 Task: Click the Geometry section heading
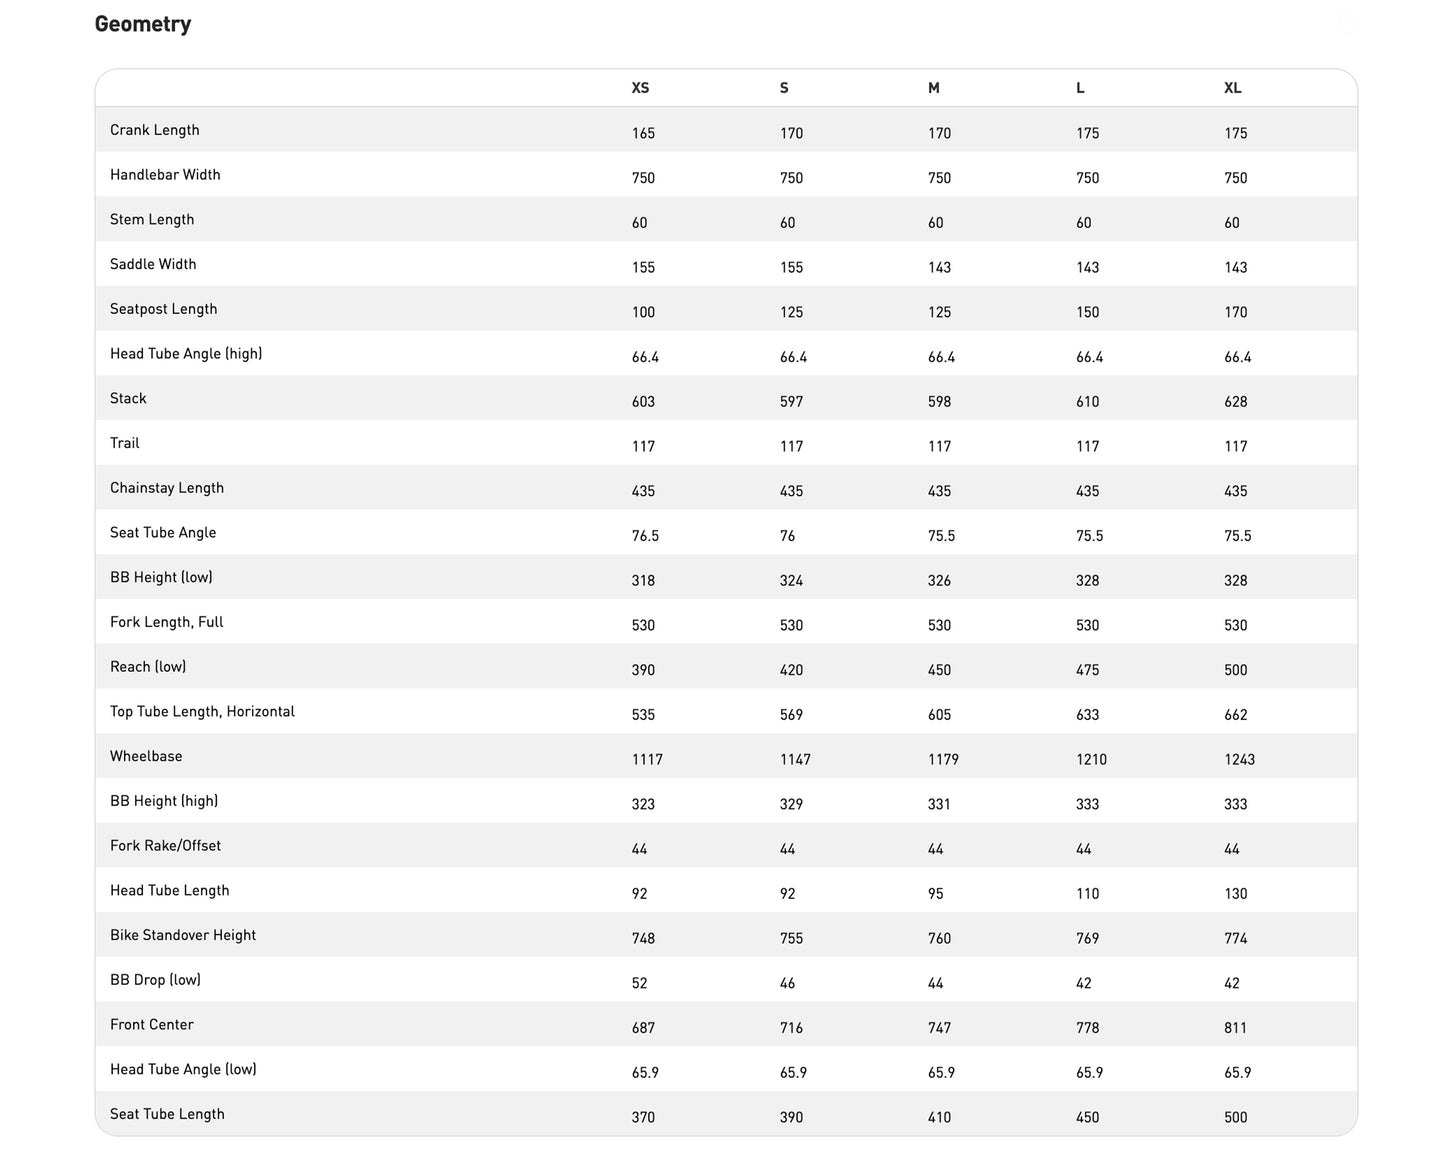pyautogui.click(x=143, y=24)
